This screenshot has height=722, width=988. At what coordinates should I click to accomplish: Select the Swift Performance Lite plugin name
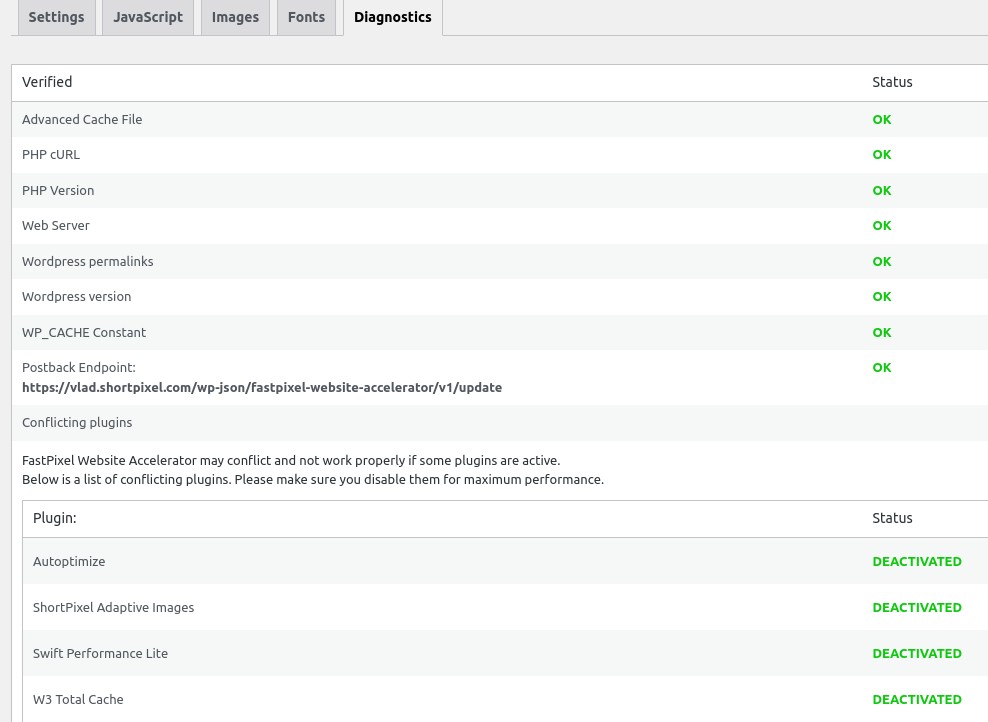tap(100, 654)
